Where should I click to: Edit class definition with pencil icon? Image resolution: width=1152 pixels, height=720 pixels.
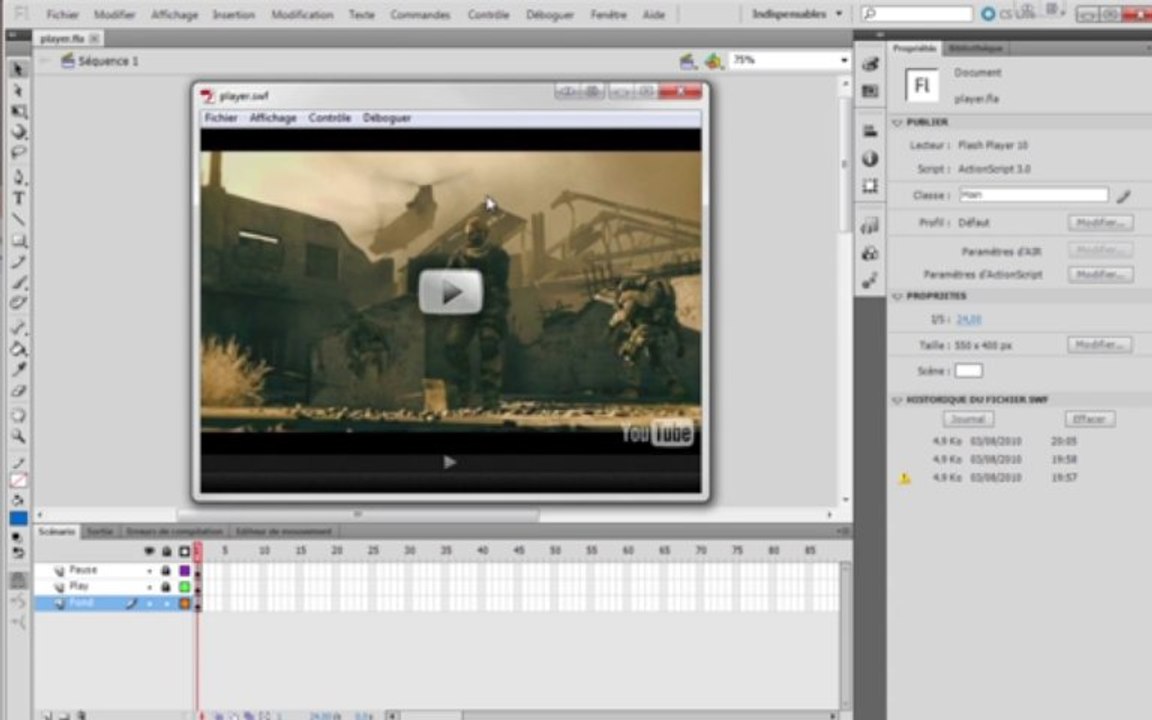coord(1123,195)
